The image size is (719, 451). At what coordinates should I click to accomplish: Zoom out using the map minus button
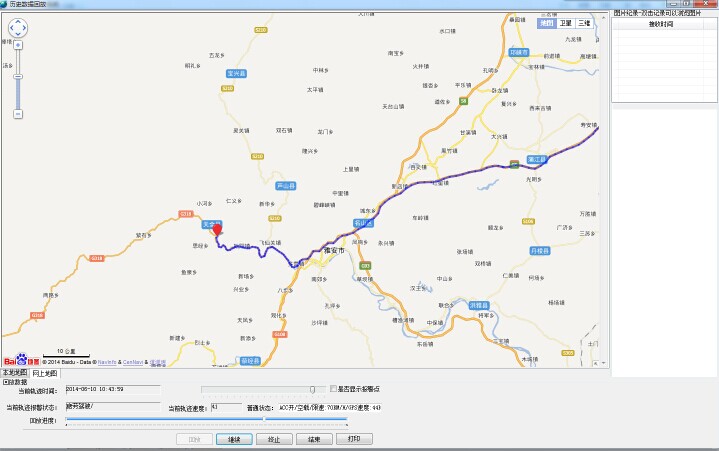[x=18, y=114]
